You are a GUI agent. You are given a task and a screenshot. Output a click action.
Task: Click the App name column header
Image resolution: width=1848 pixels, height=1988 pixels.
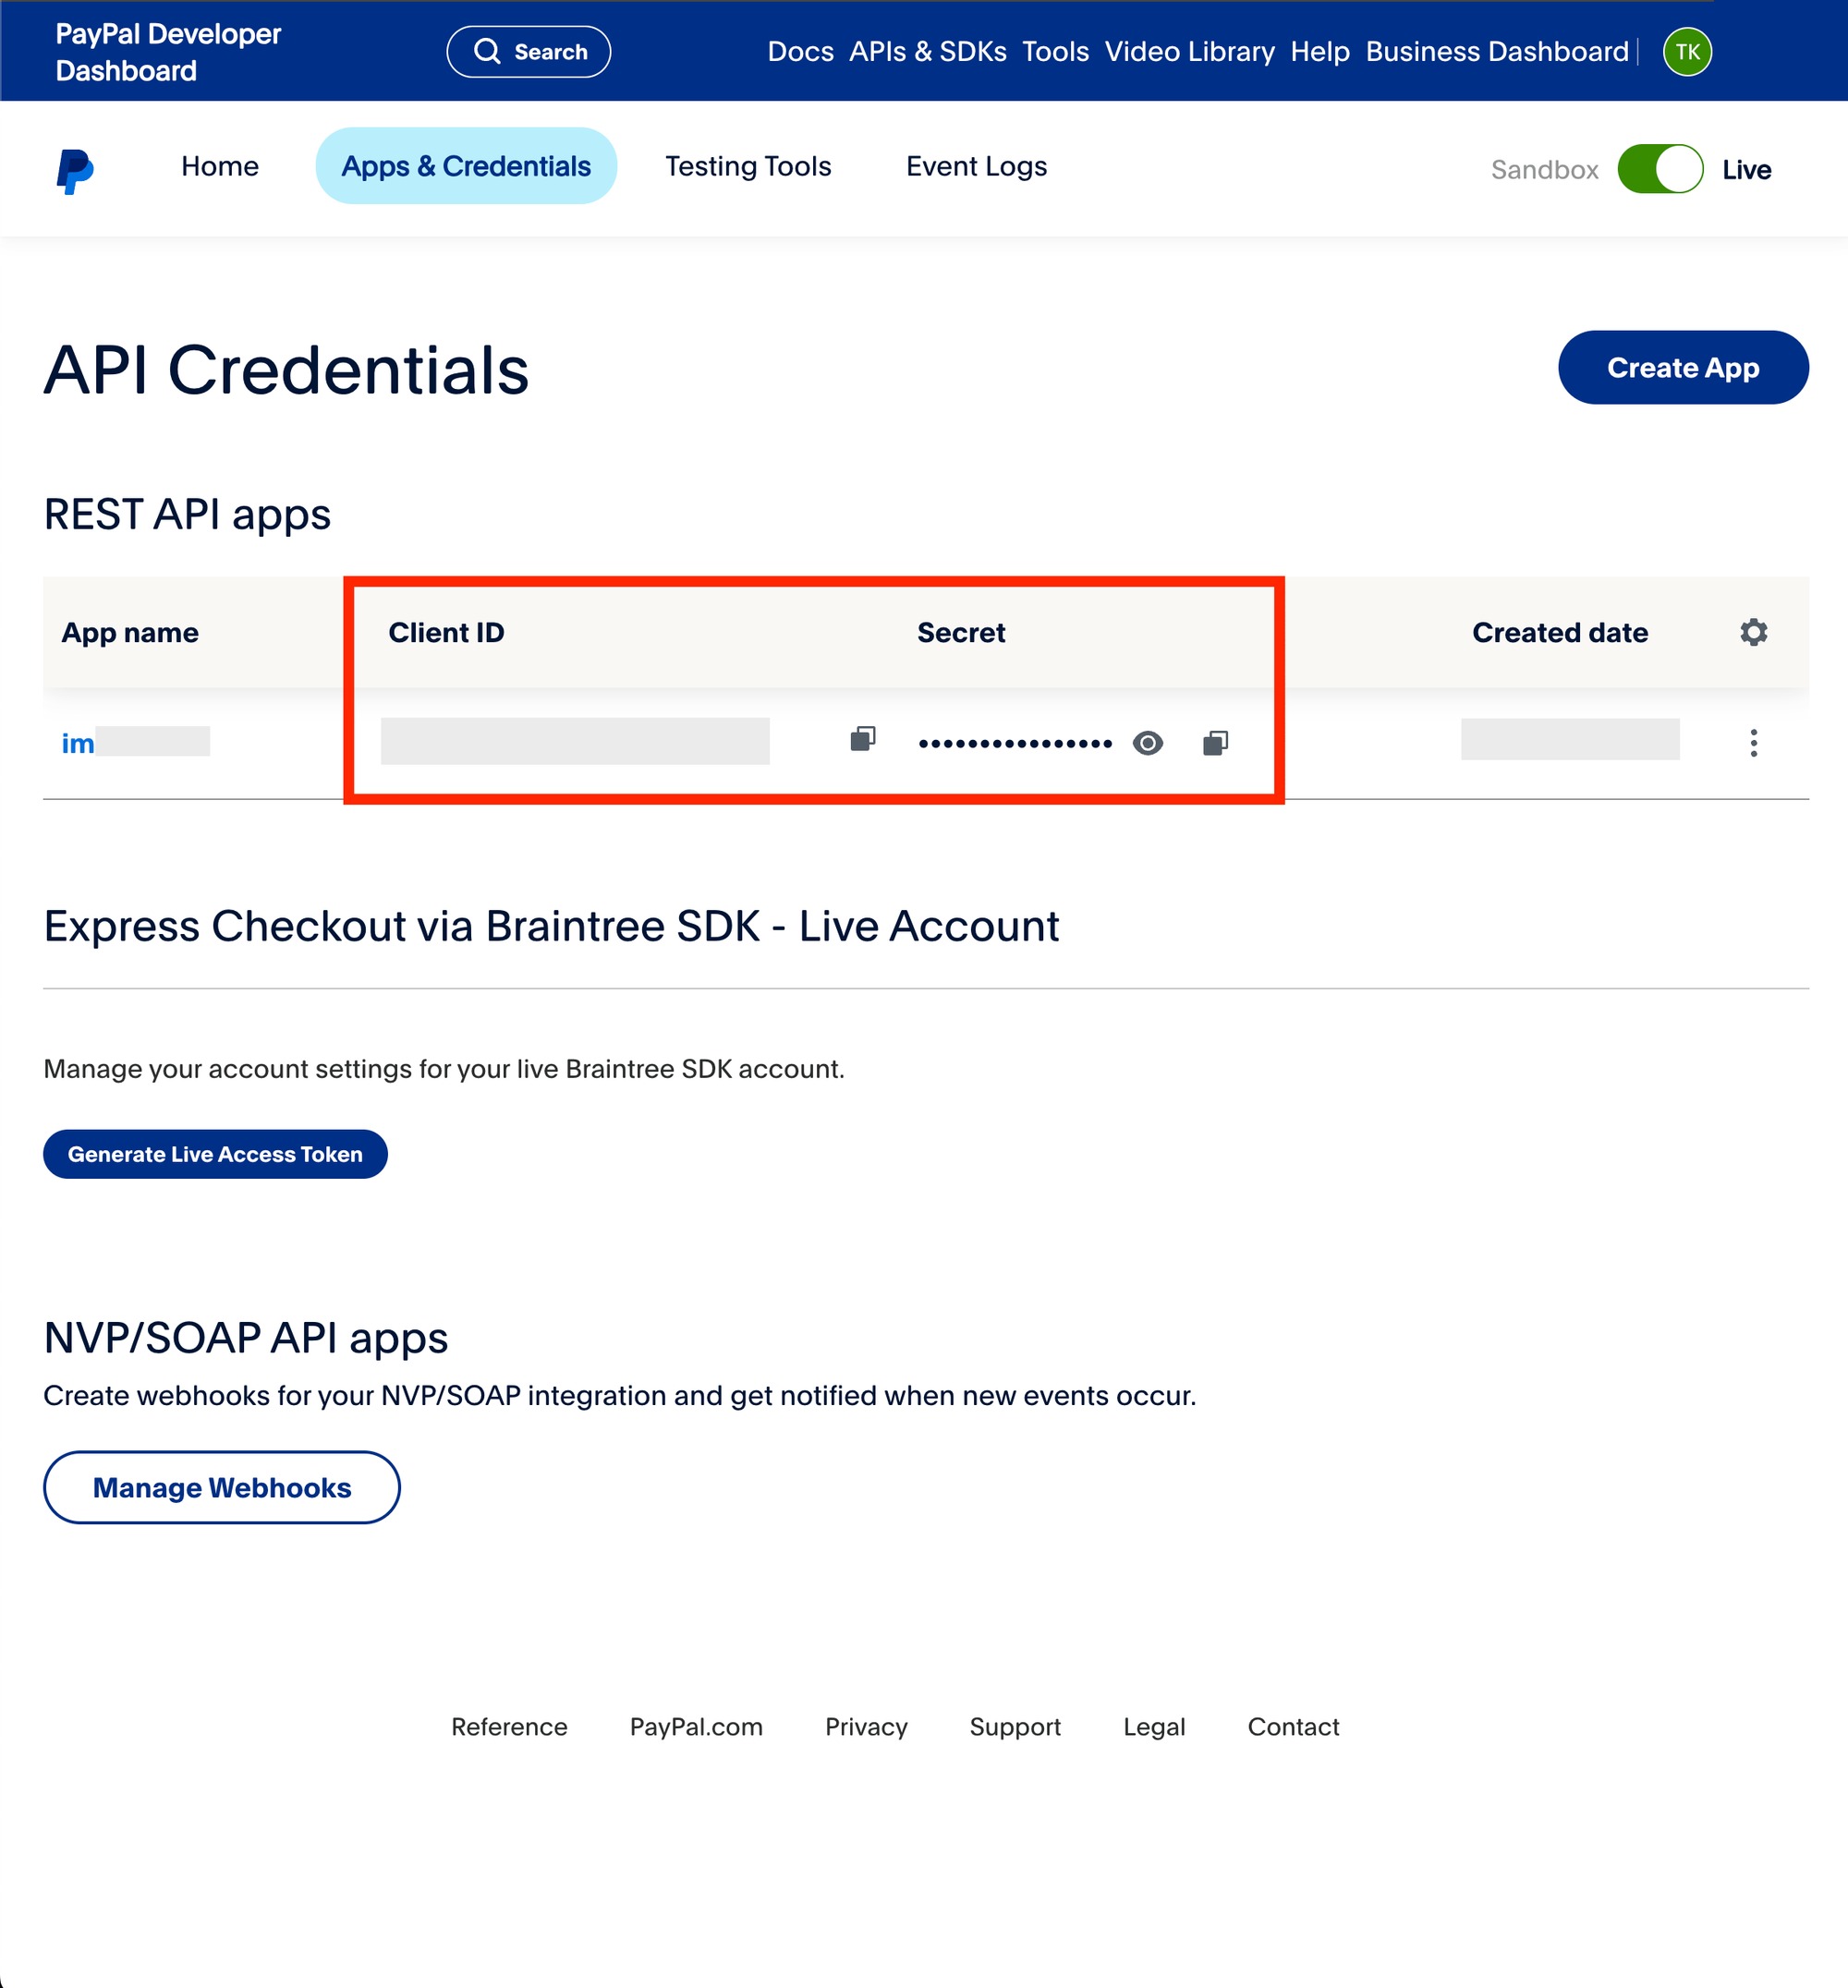[130, 632]
